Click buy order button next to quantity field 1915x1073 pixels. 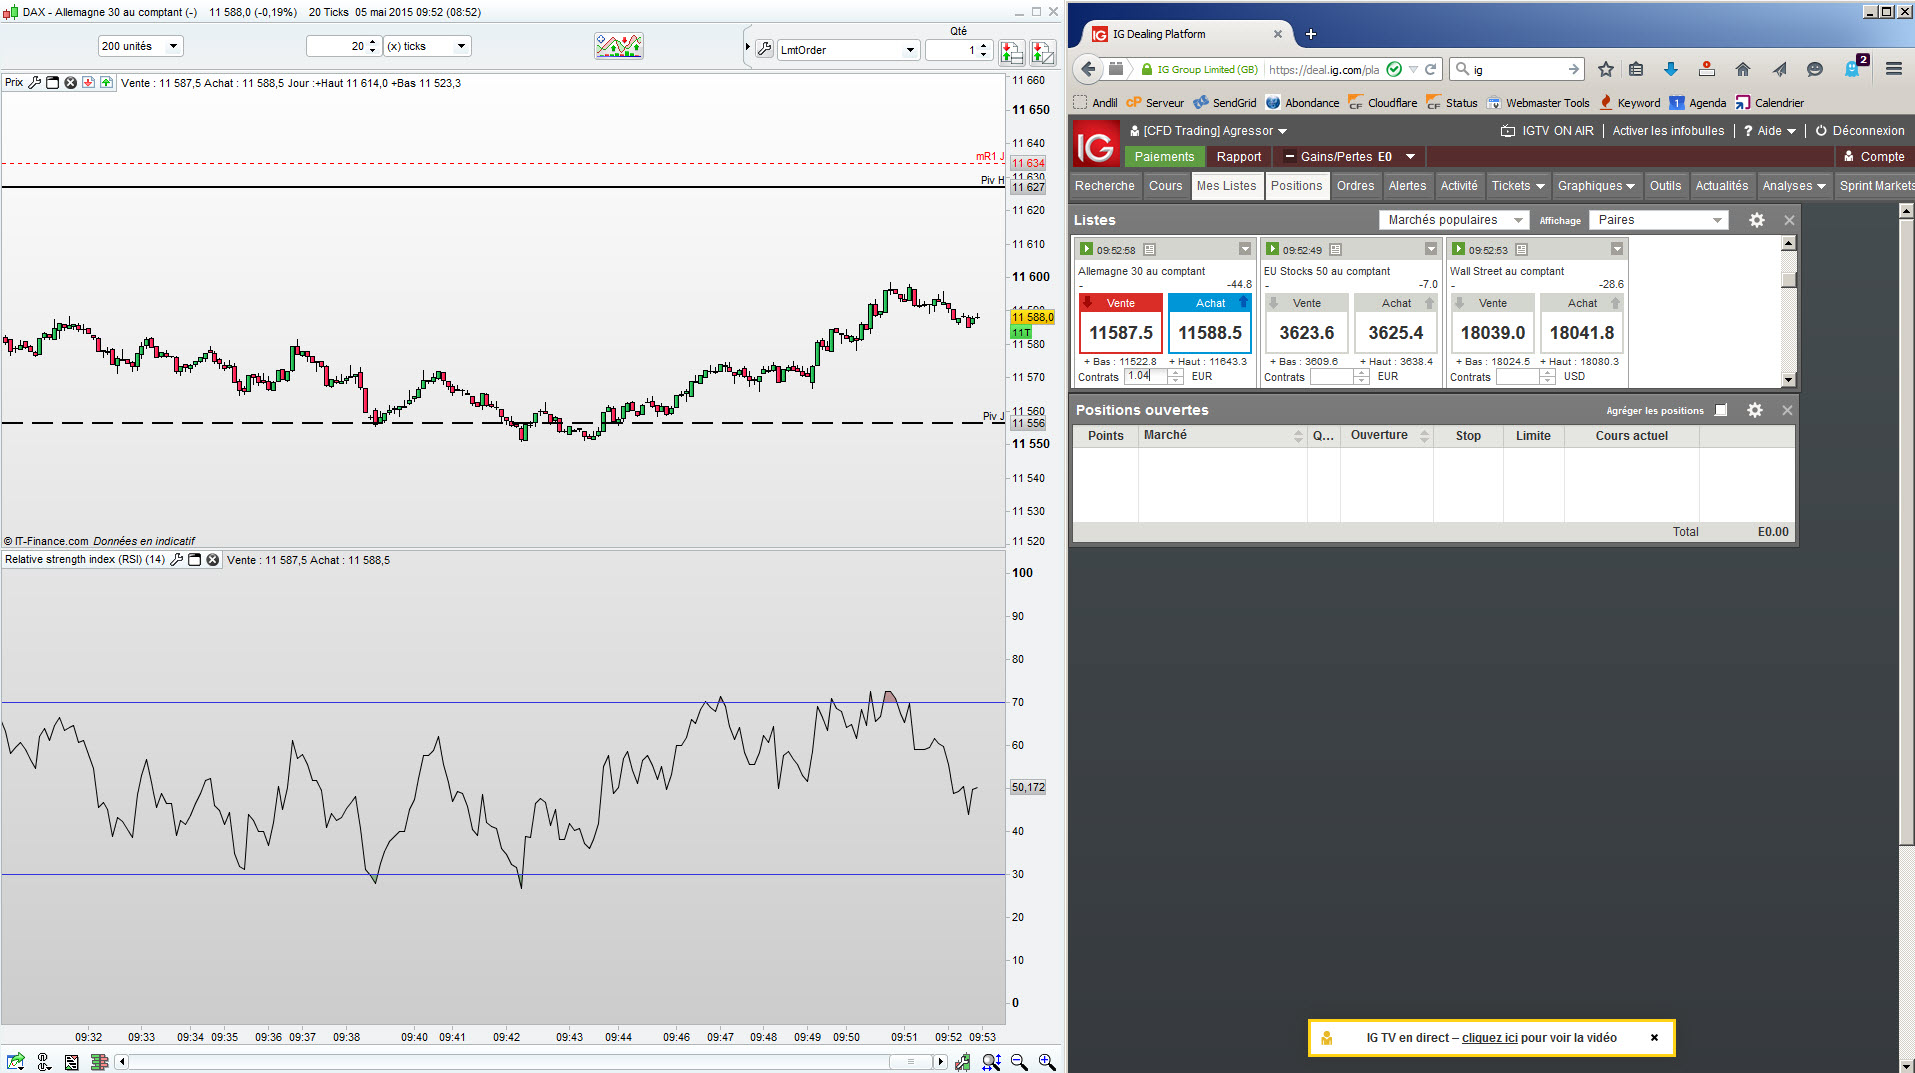(1011, 52)
